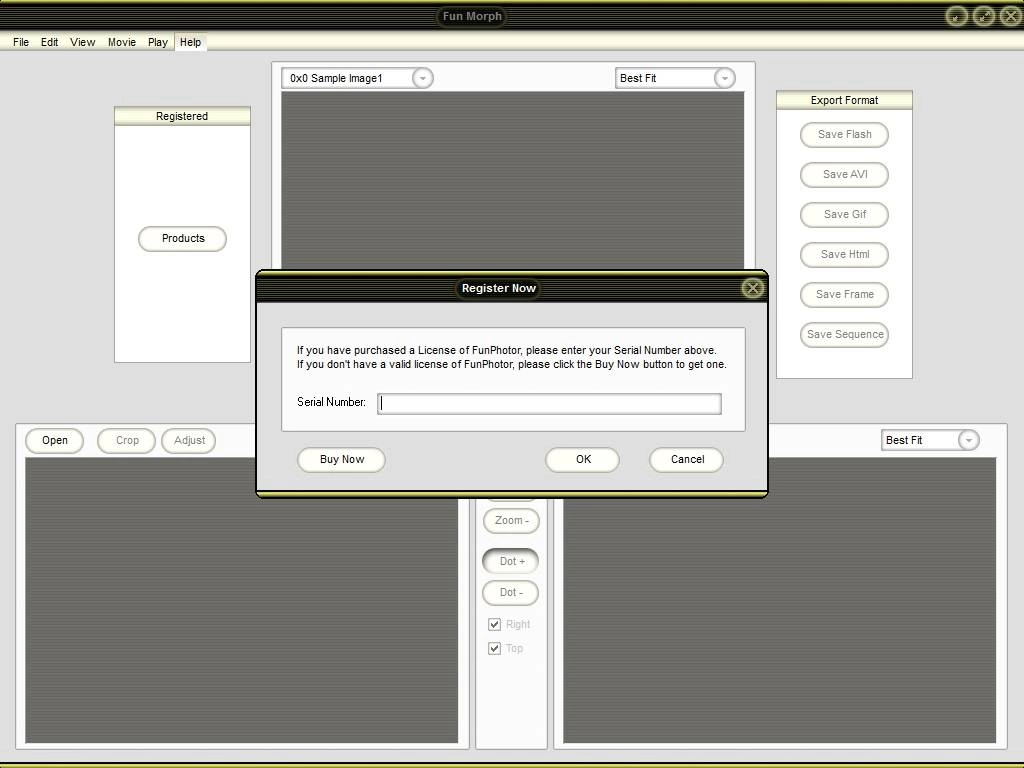The height and width of the screenshot is (768, 1024).
Task: Open the Help menu
Action: (191, 42)
